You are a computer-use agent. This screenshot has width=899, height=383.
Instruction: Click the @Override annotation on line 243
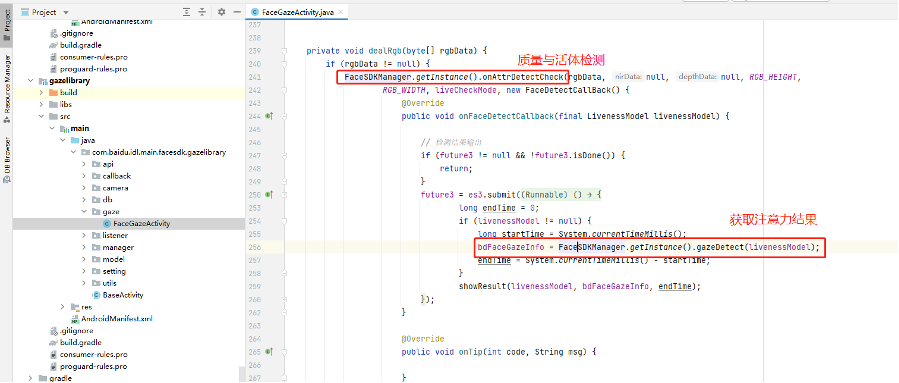click(423, 103)
